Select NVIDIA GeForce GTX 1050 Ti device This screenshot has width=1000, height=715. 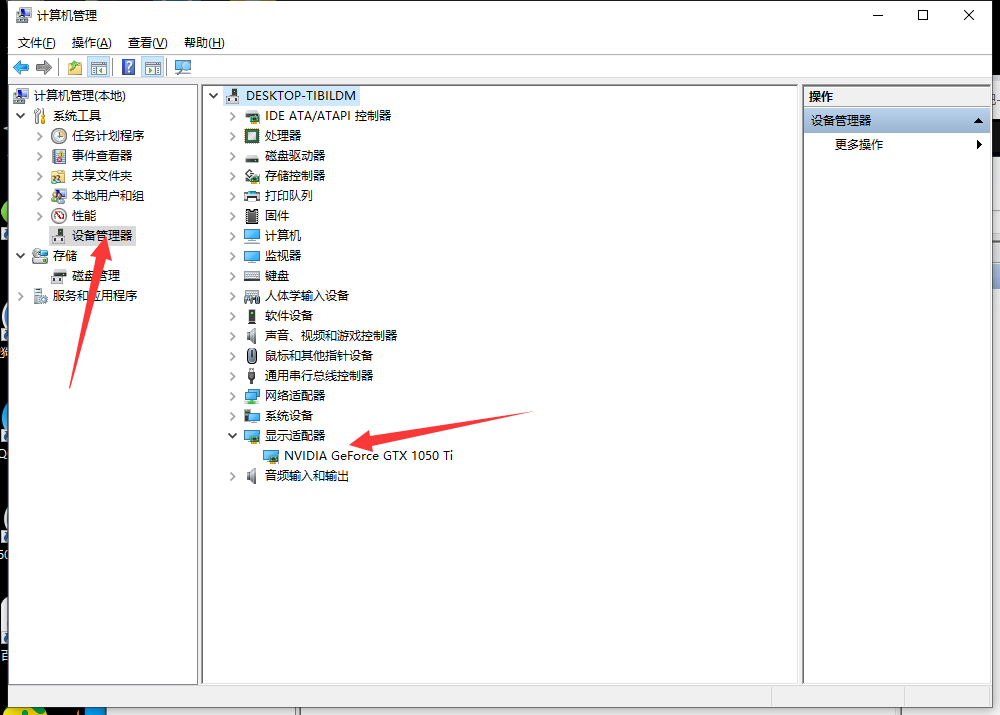click(368, 455)
